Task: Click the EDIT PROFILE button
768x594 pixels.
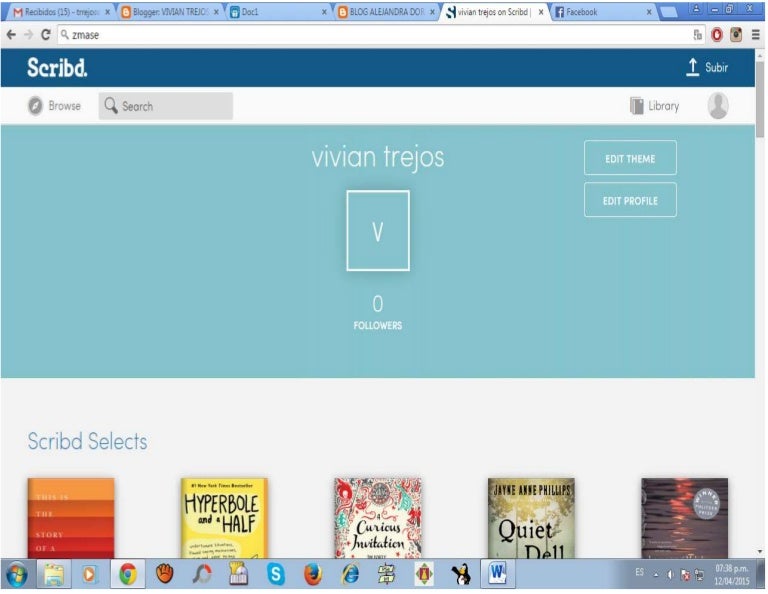Action: [630, 200]
